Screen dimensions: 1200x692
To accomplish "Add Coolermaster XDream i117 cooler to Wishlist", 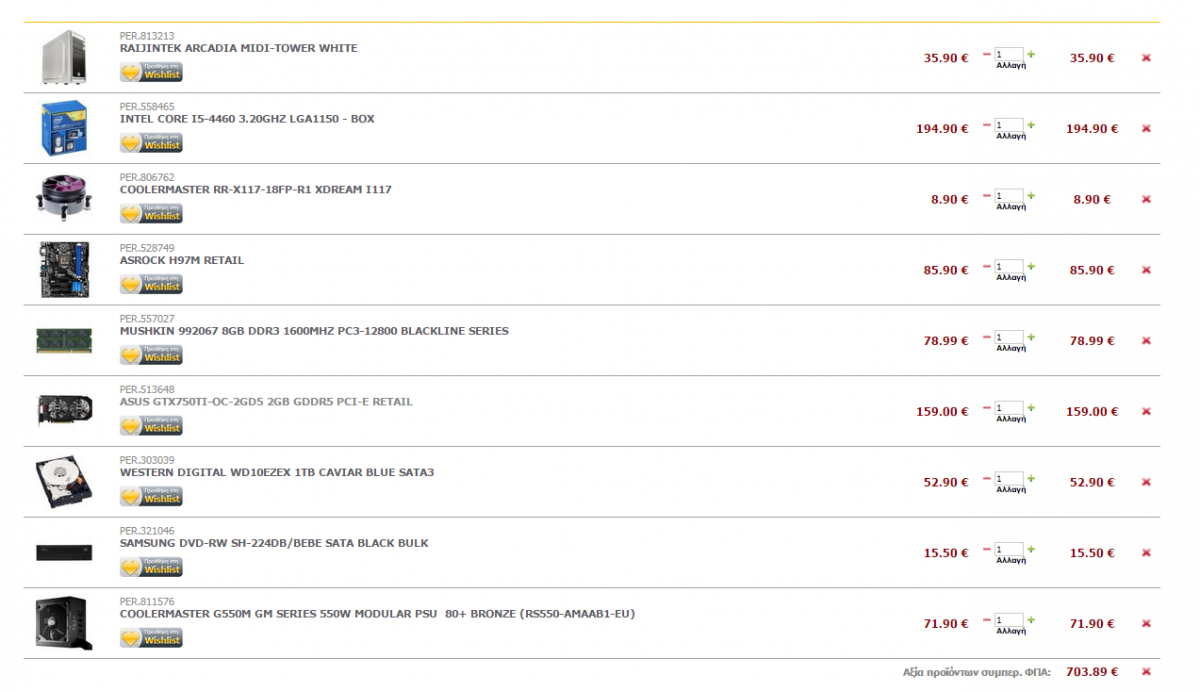I will pyautogui.click(x=151, y=214).
